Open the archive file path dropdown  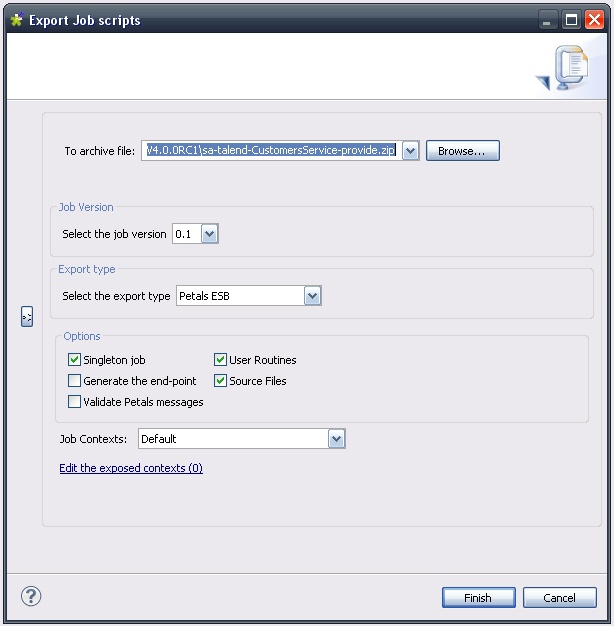pos(410,151)
